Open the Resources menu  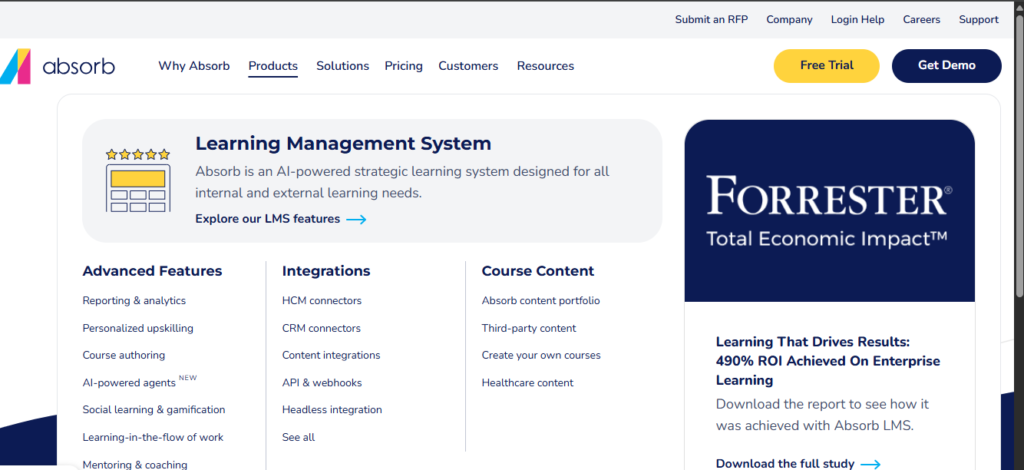coord(545,66)
